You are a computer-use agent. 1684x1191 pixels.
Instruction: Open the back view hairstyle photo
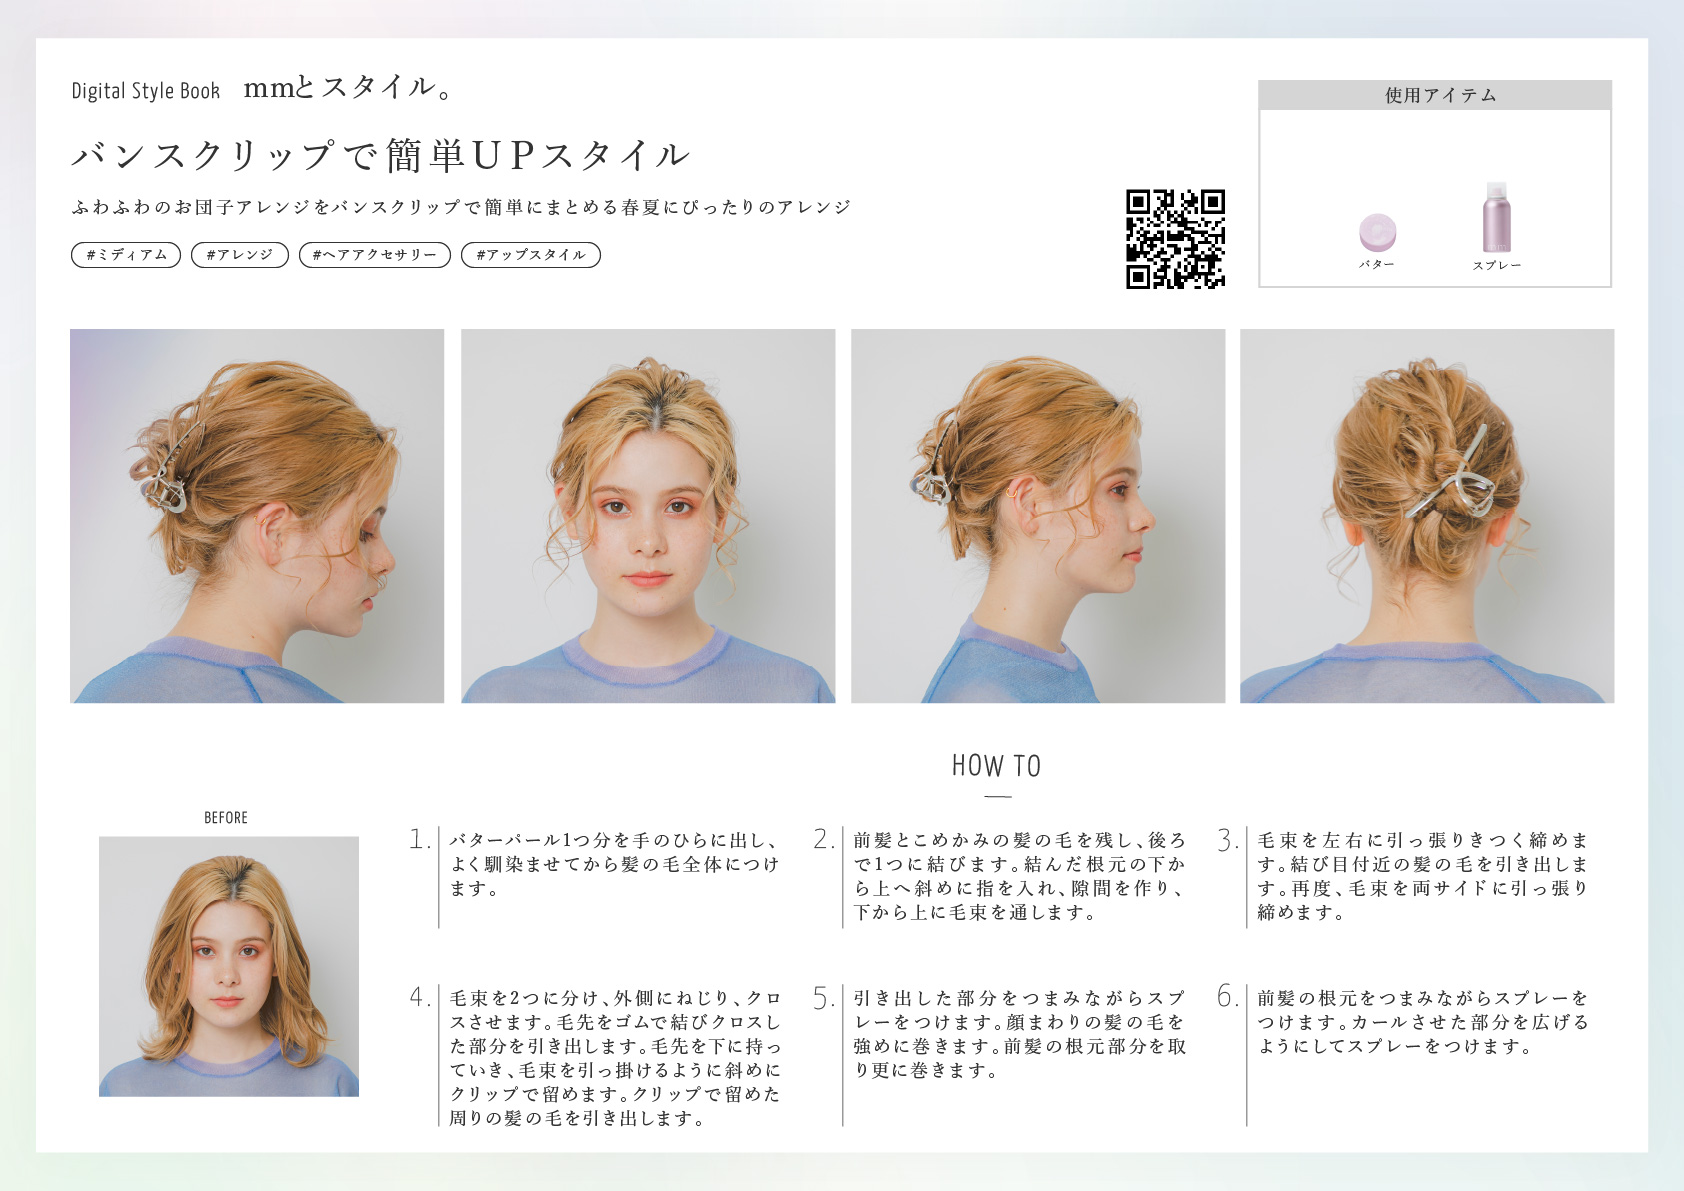click(x=1427, y=516)
